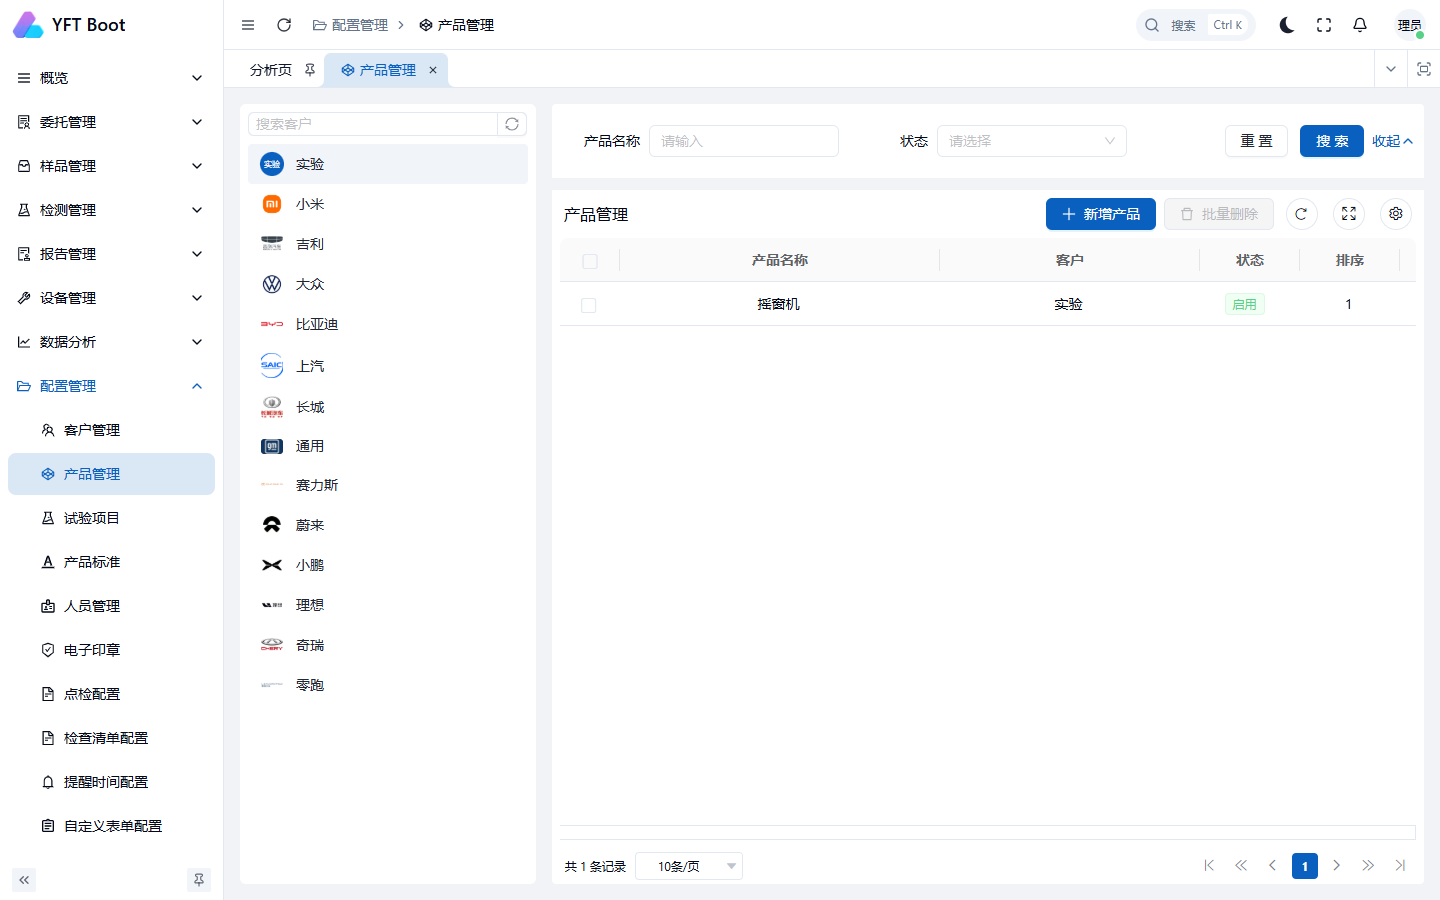Maximize tab content with the scan icon
This screenshot has width=1440, height=900.
pos(1424,69)
